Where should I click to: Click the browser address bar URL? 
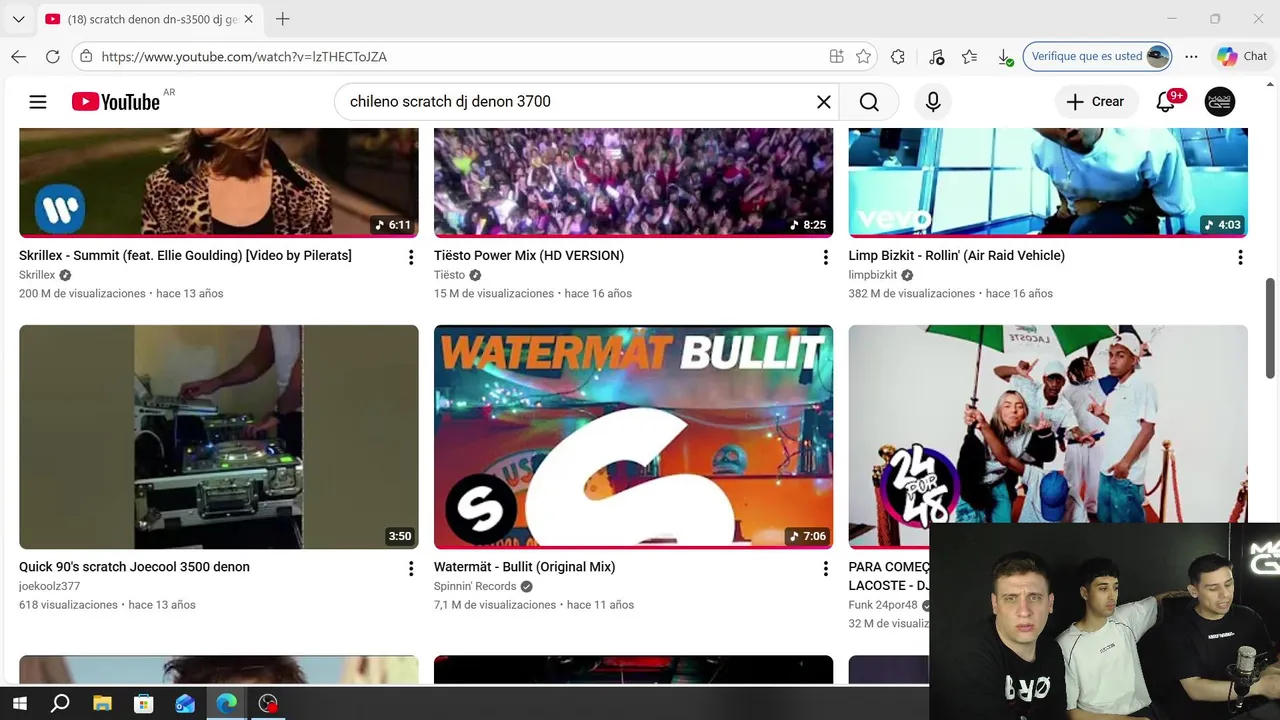pos(244,57)
